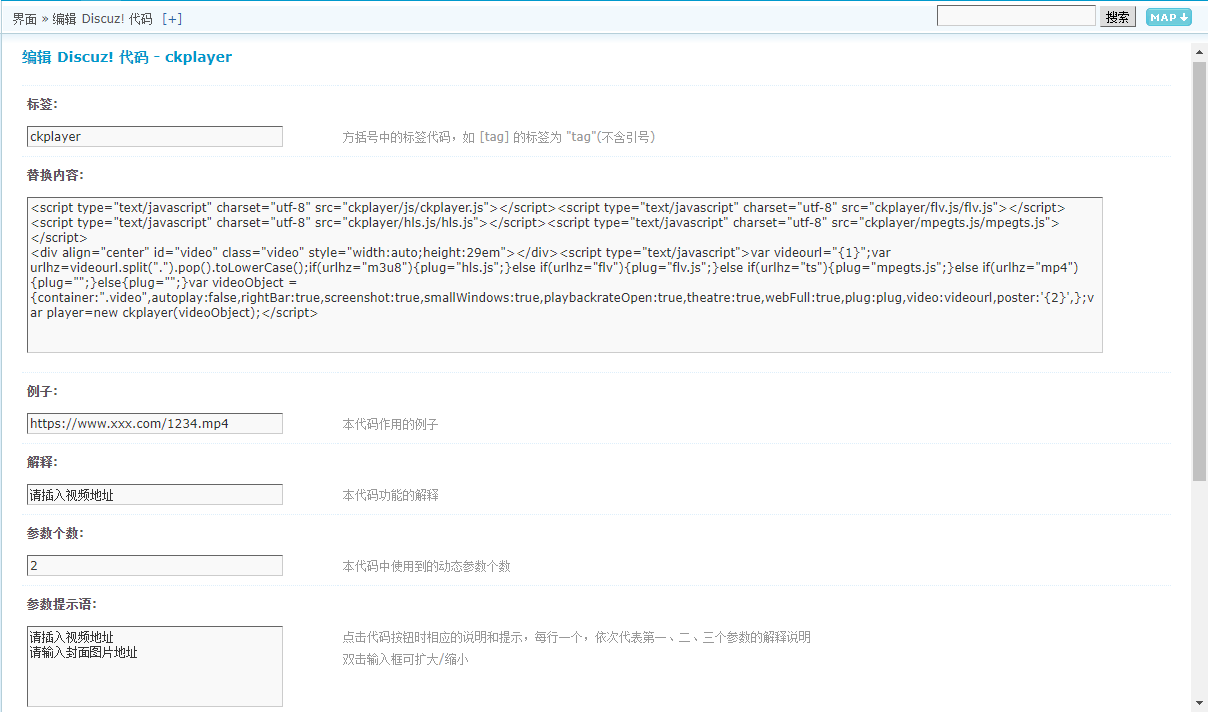Viewport: 1208px width, 712px height.
Task: Click the vertical page scrollbar thumb
Action: 1199,270
